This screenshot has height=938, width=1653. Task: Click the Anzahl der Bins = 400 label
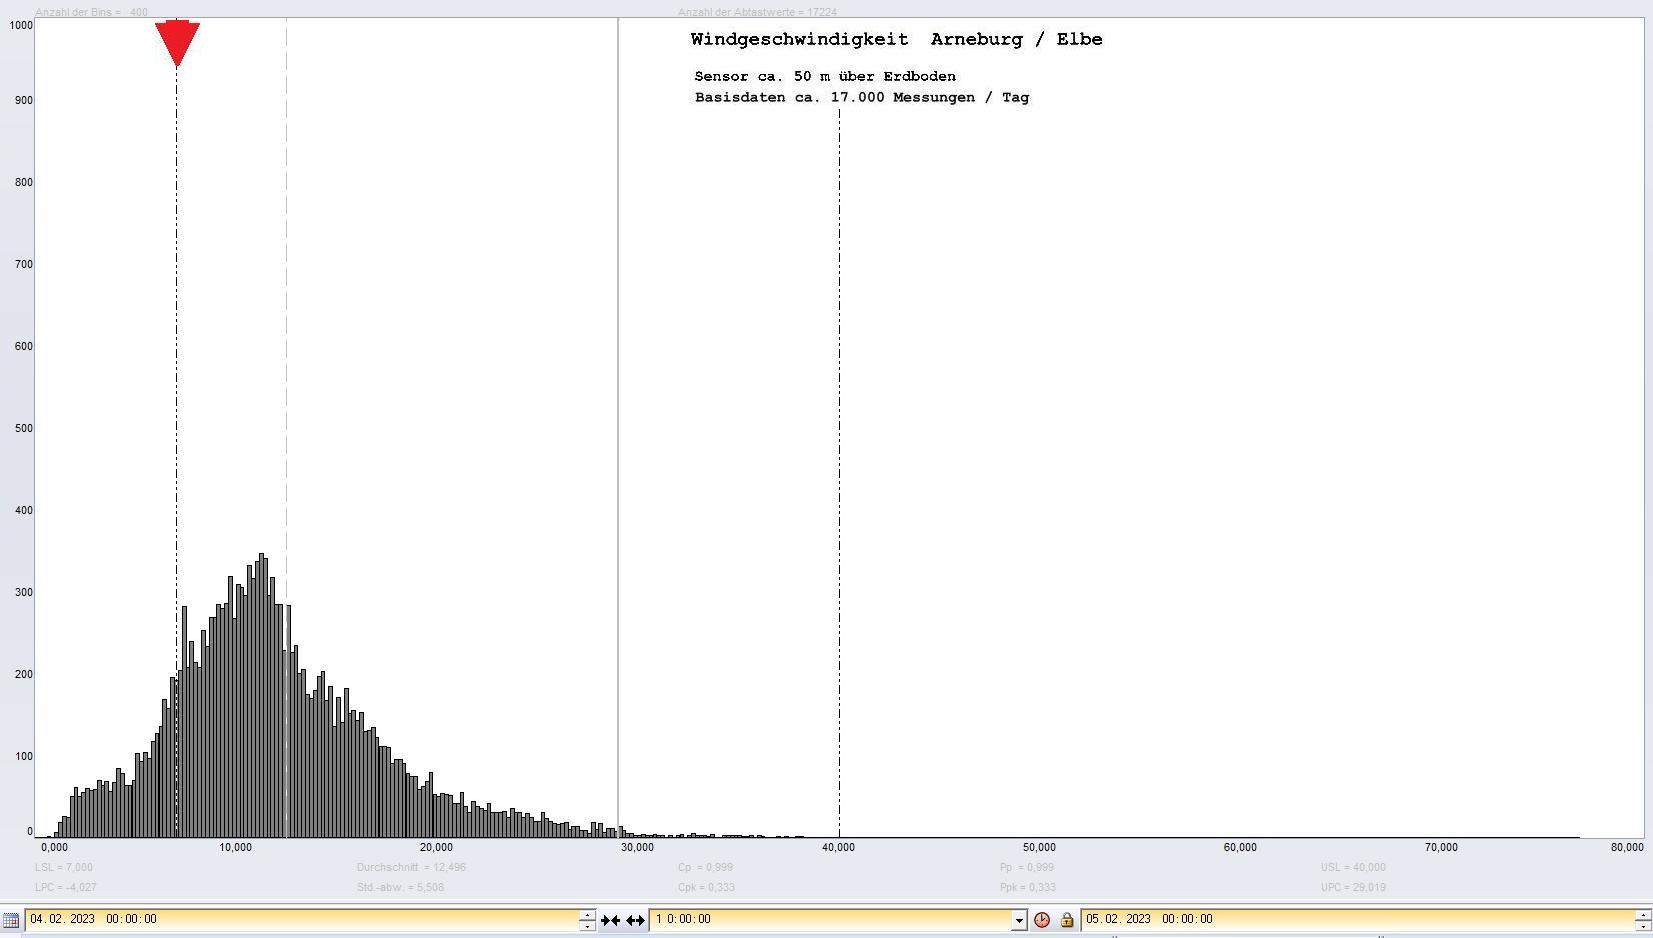(91, 12)
